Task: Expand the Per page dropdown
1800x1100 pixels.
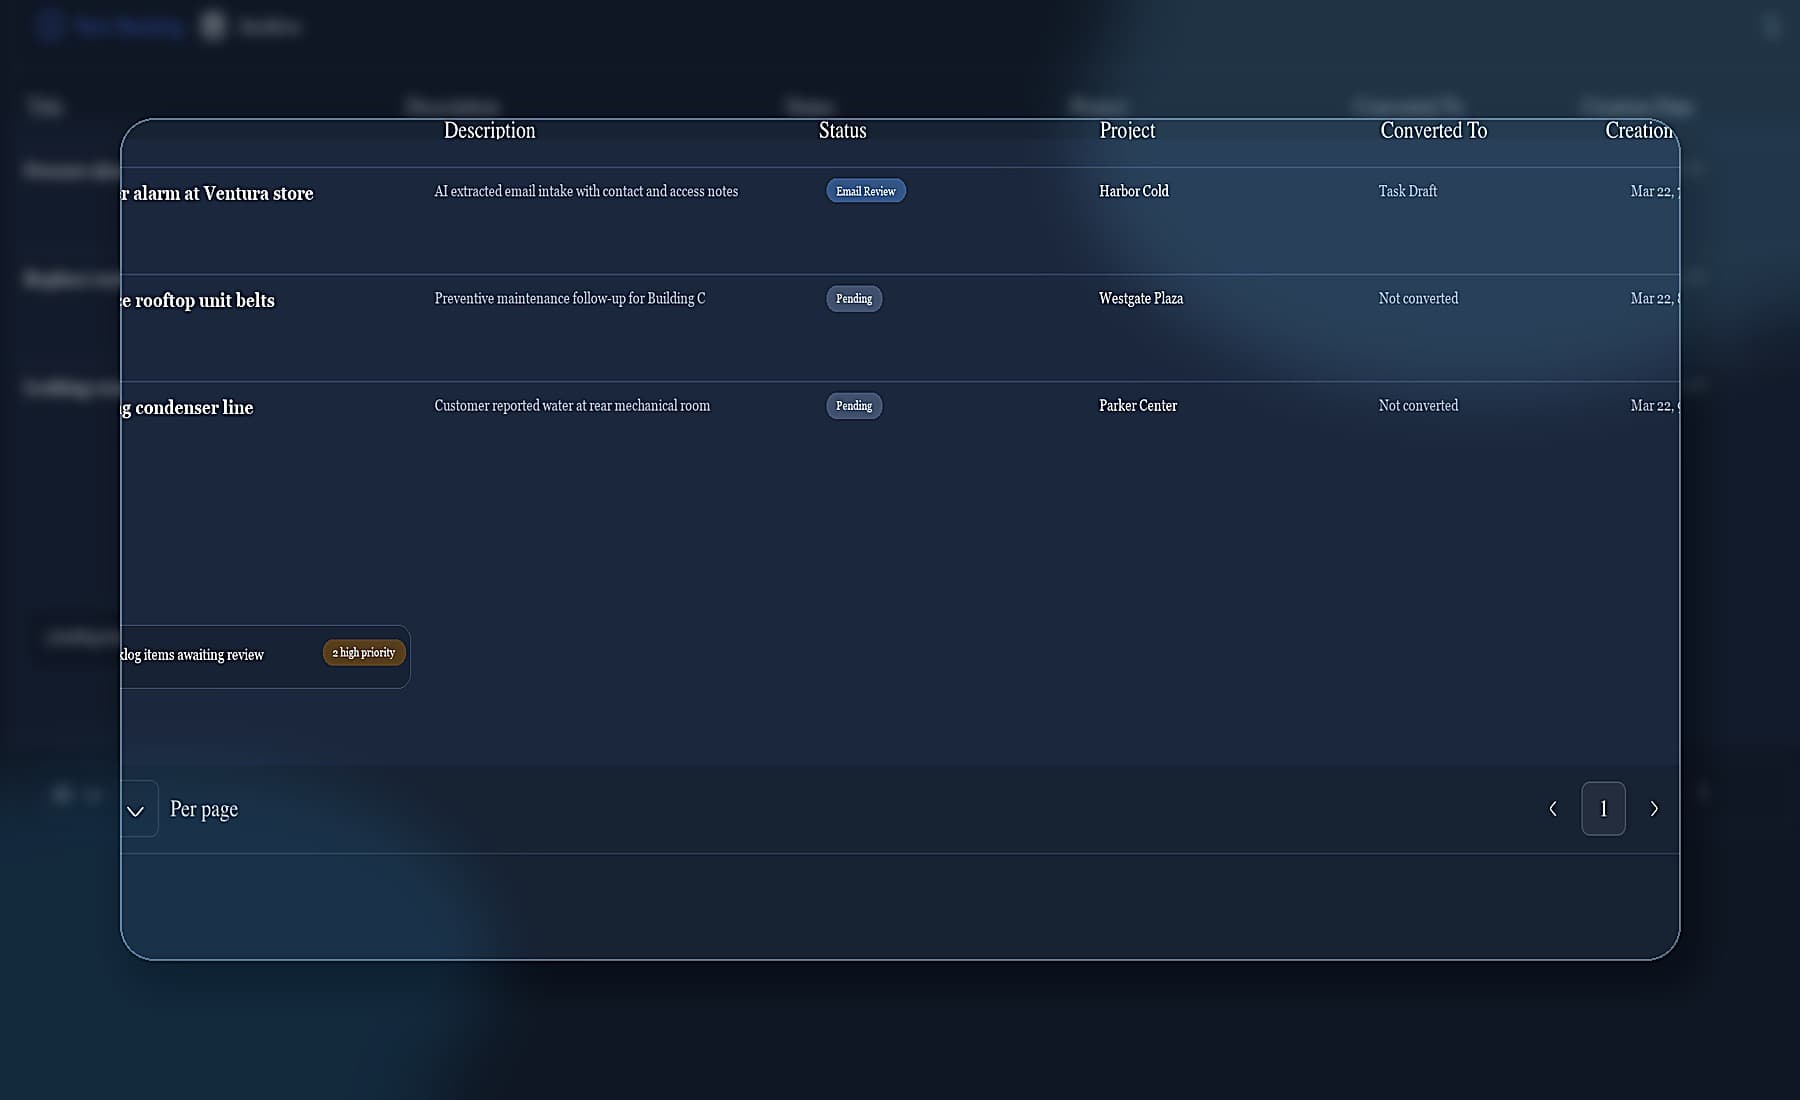Action: click(204, 809)
